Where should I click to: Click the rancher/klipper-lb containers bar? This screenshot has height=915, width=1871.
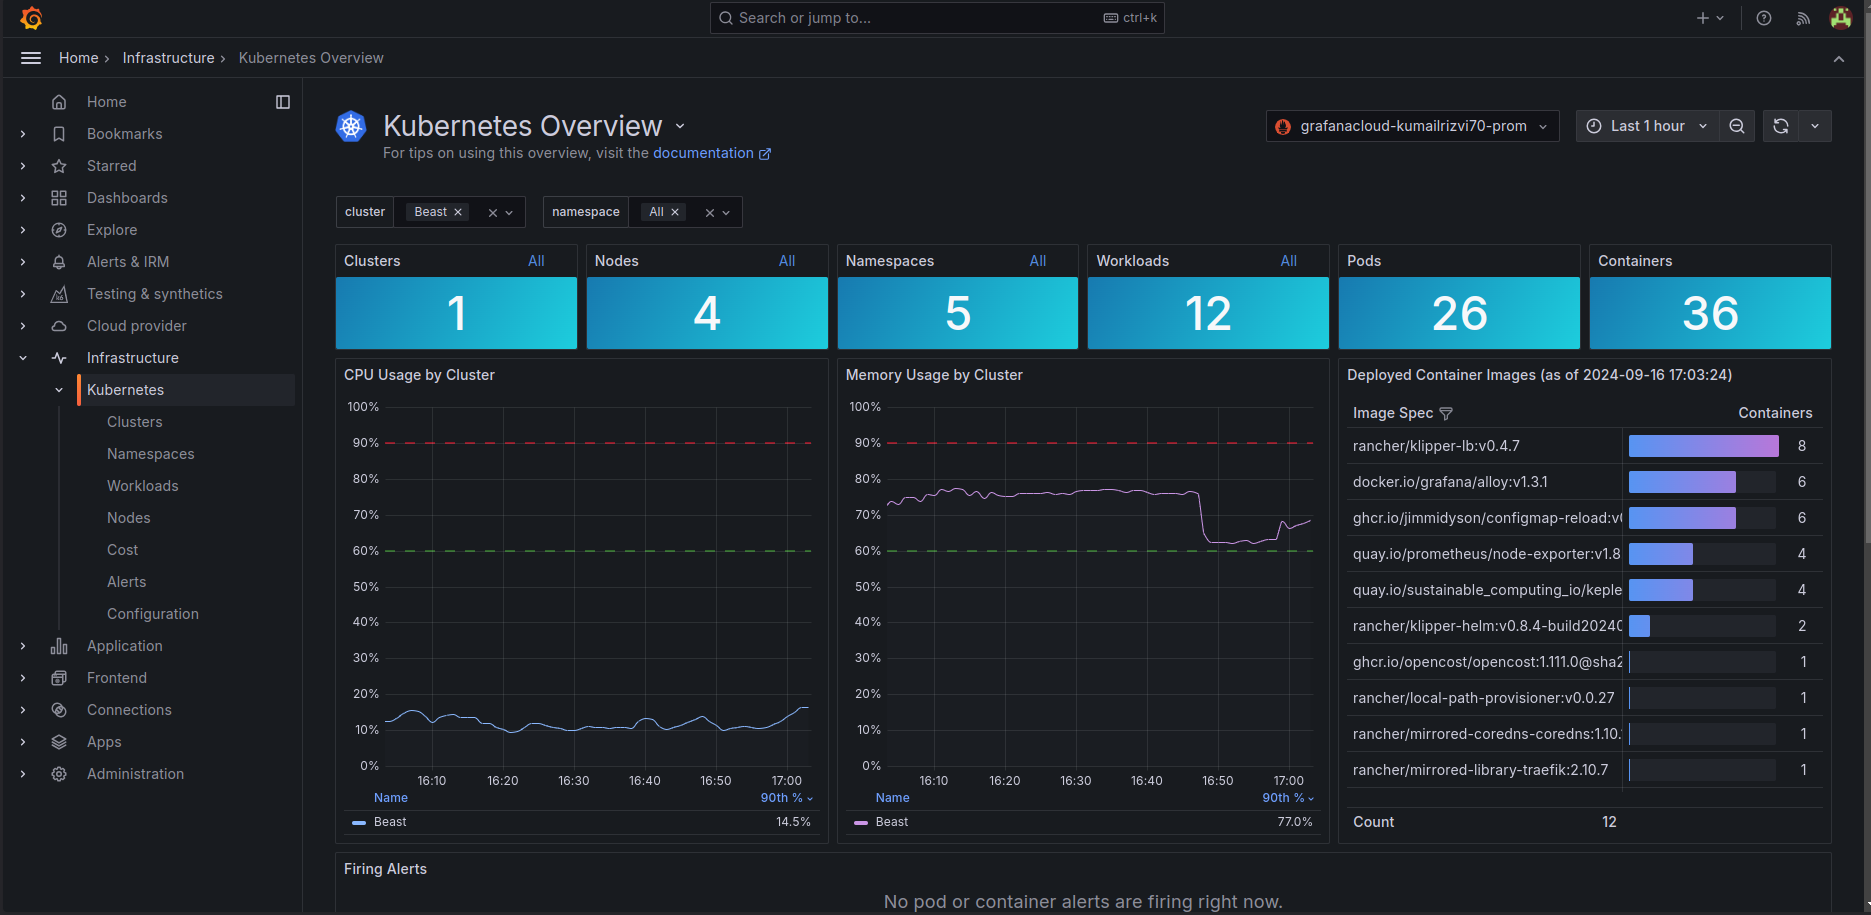coord(1703,446)
